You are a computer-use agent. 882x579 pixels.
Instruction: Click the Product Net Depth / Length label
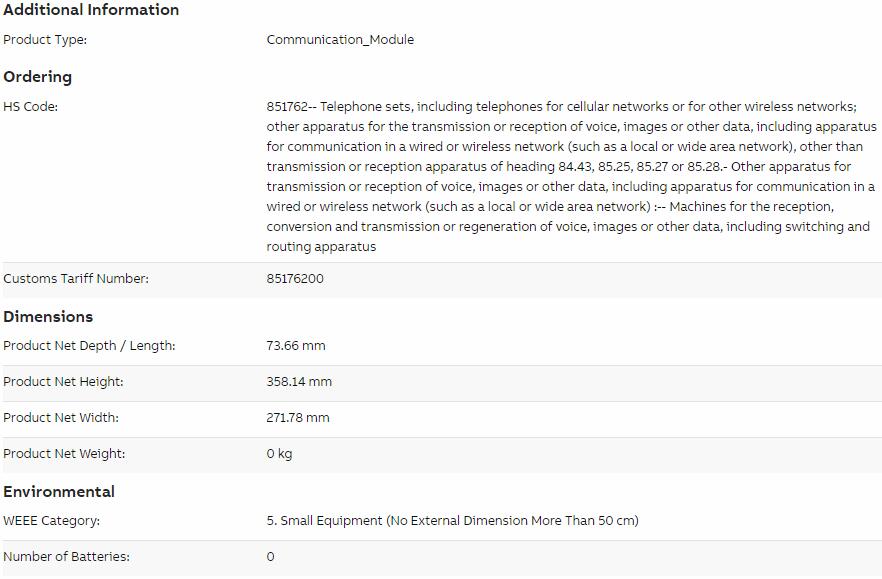point(89,345)
